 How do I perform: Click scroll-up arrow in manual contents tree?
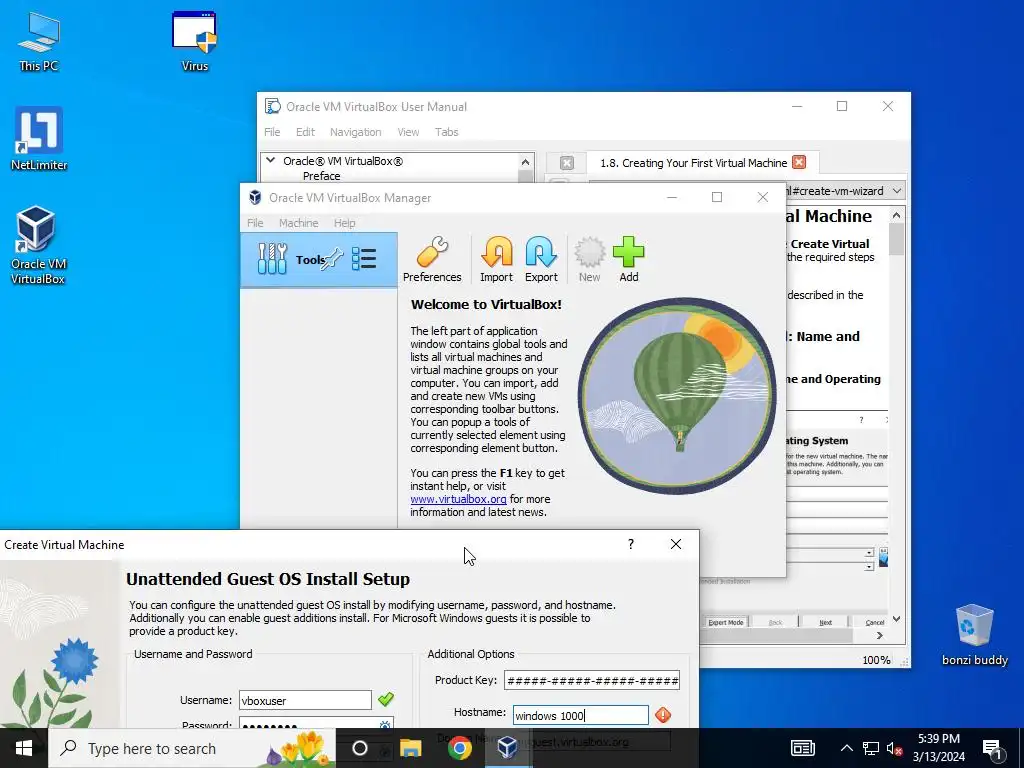(x=526, y=161)
